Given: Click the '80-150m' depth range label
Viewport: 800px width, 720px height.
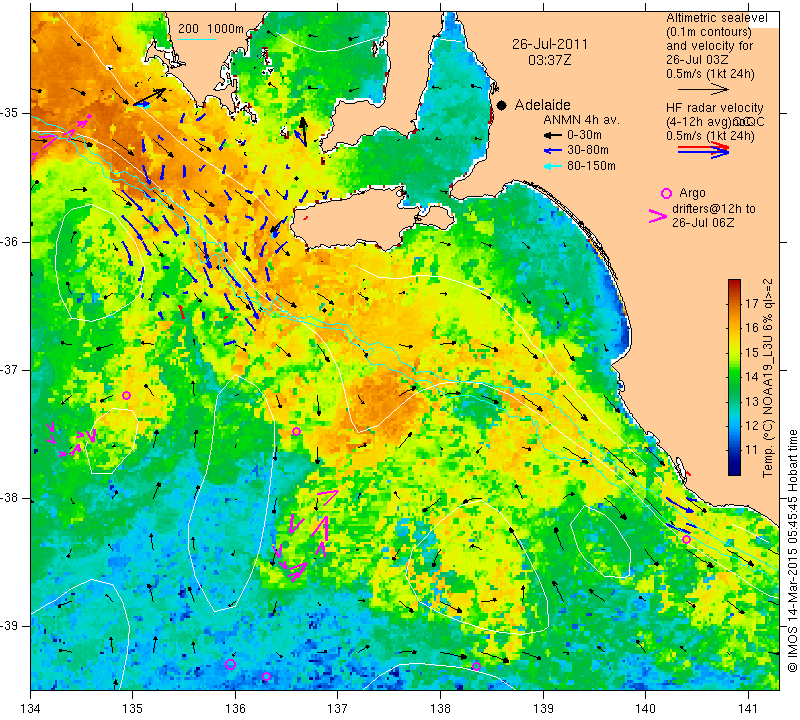Looking at the screenshot, I should (591, 166).
